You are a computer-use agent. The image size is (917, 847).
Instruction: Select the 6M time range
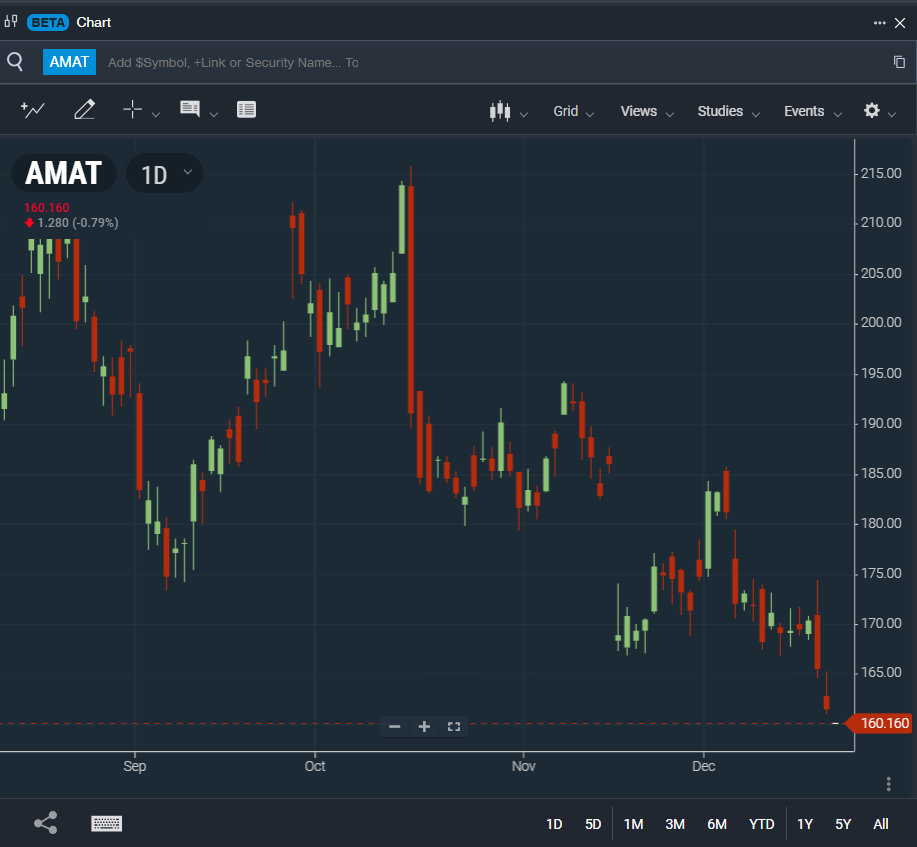pyautogui.click(x=717, y=824)
